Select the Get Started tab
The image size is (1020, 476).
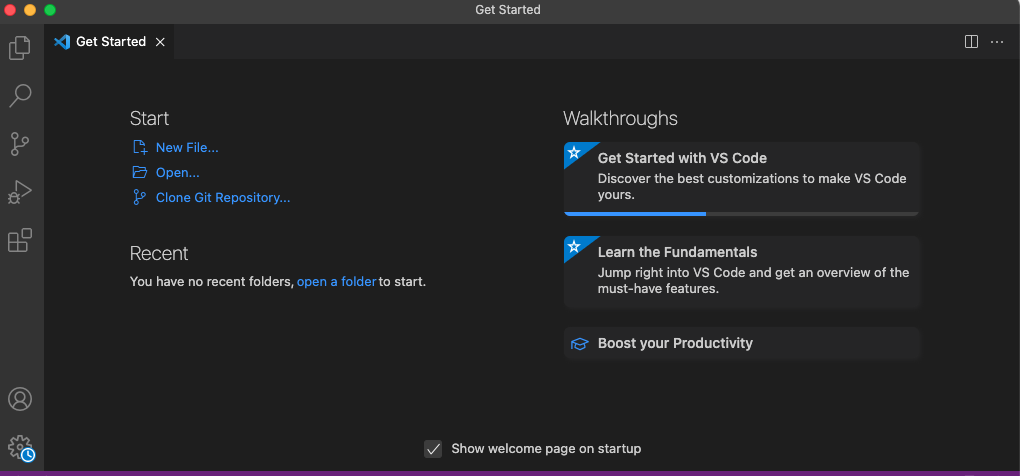click(x=109, y=42)
